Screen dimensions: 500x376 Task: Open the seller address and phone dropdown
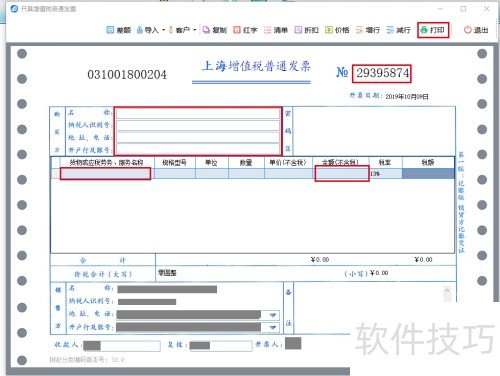point(273,315)
